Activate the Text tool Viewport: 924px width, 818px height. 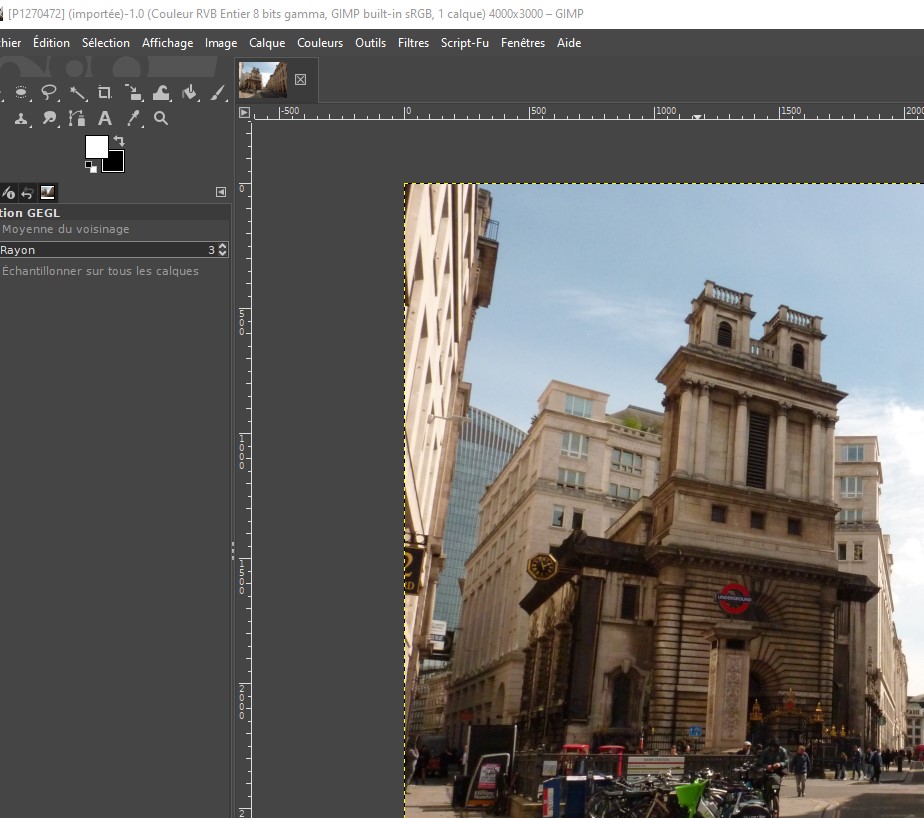105,119
